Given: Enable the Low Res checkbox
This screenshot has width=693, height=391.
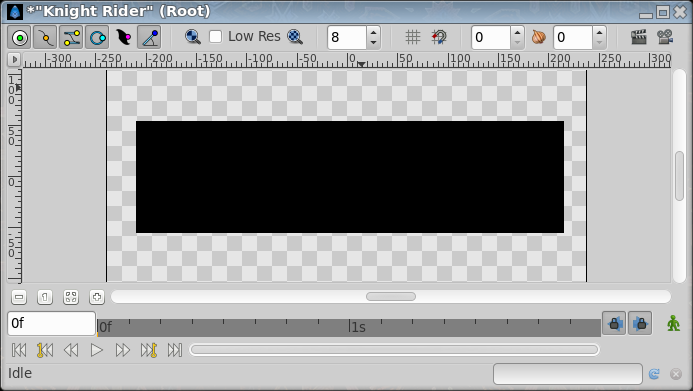Looking at the screenshot, I should 216,37.
